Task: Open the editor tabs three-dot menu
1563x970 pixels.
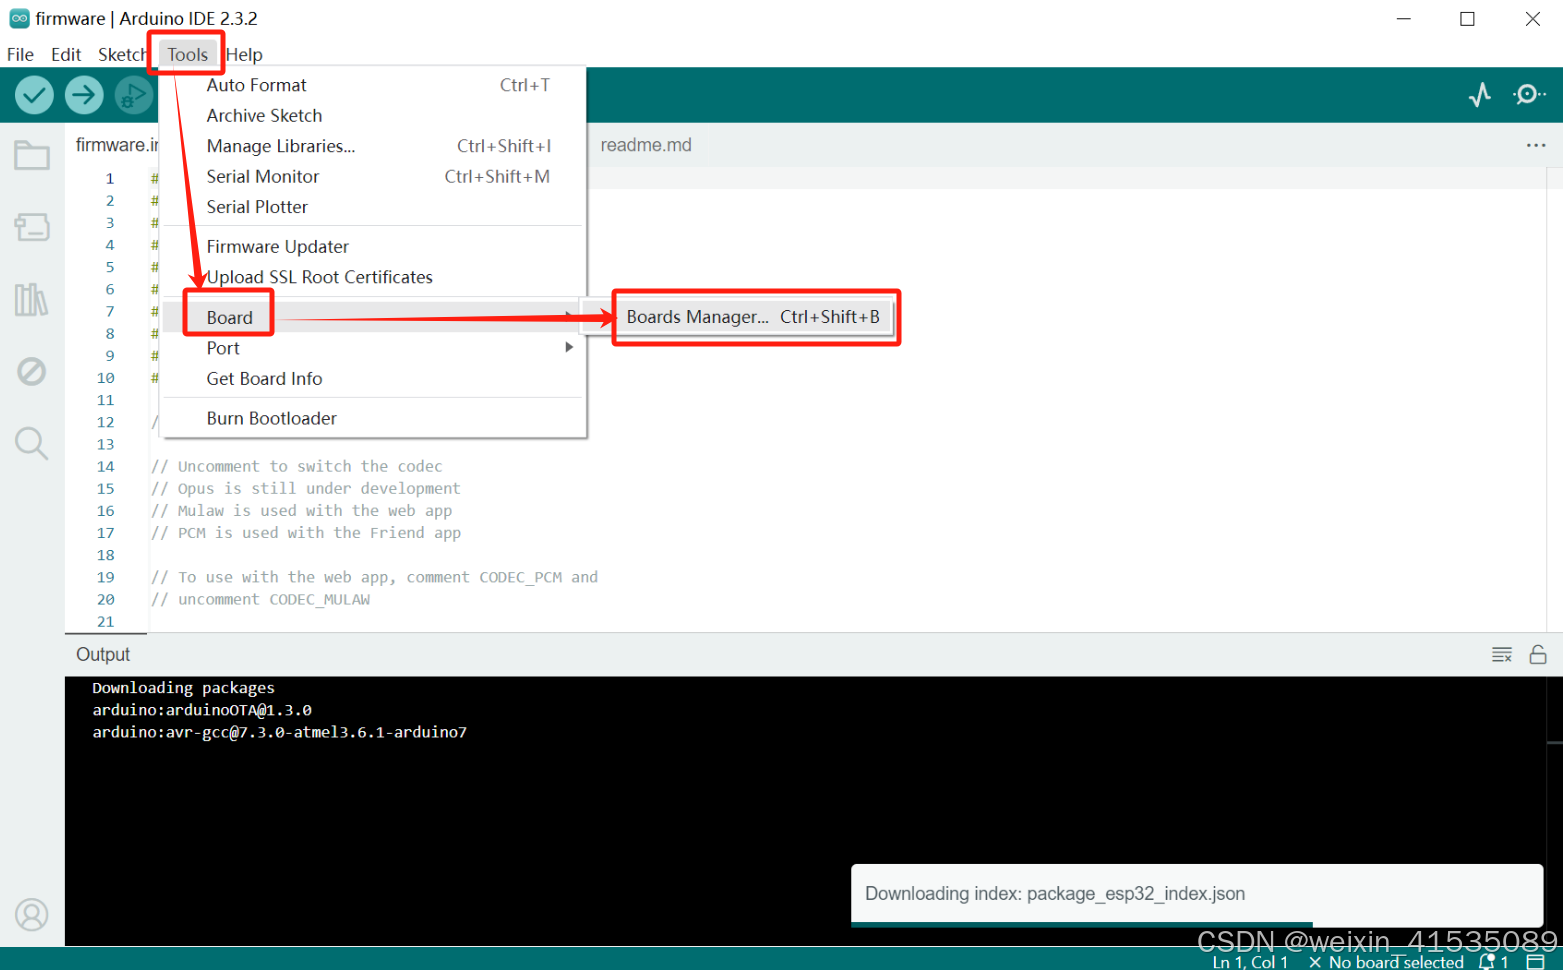Action: click(x=1536, y=146)
